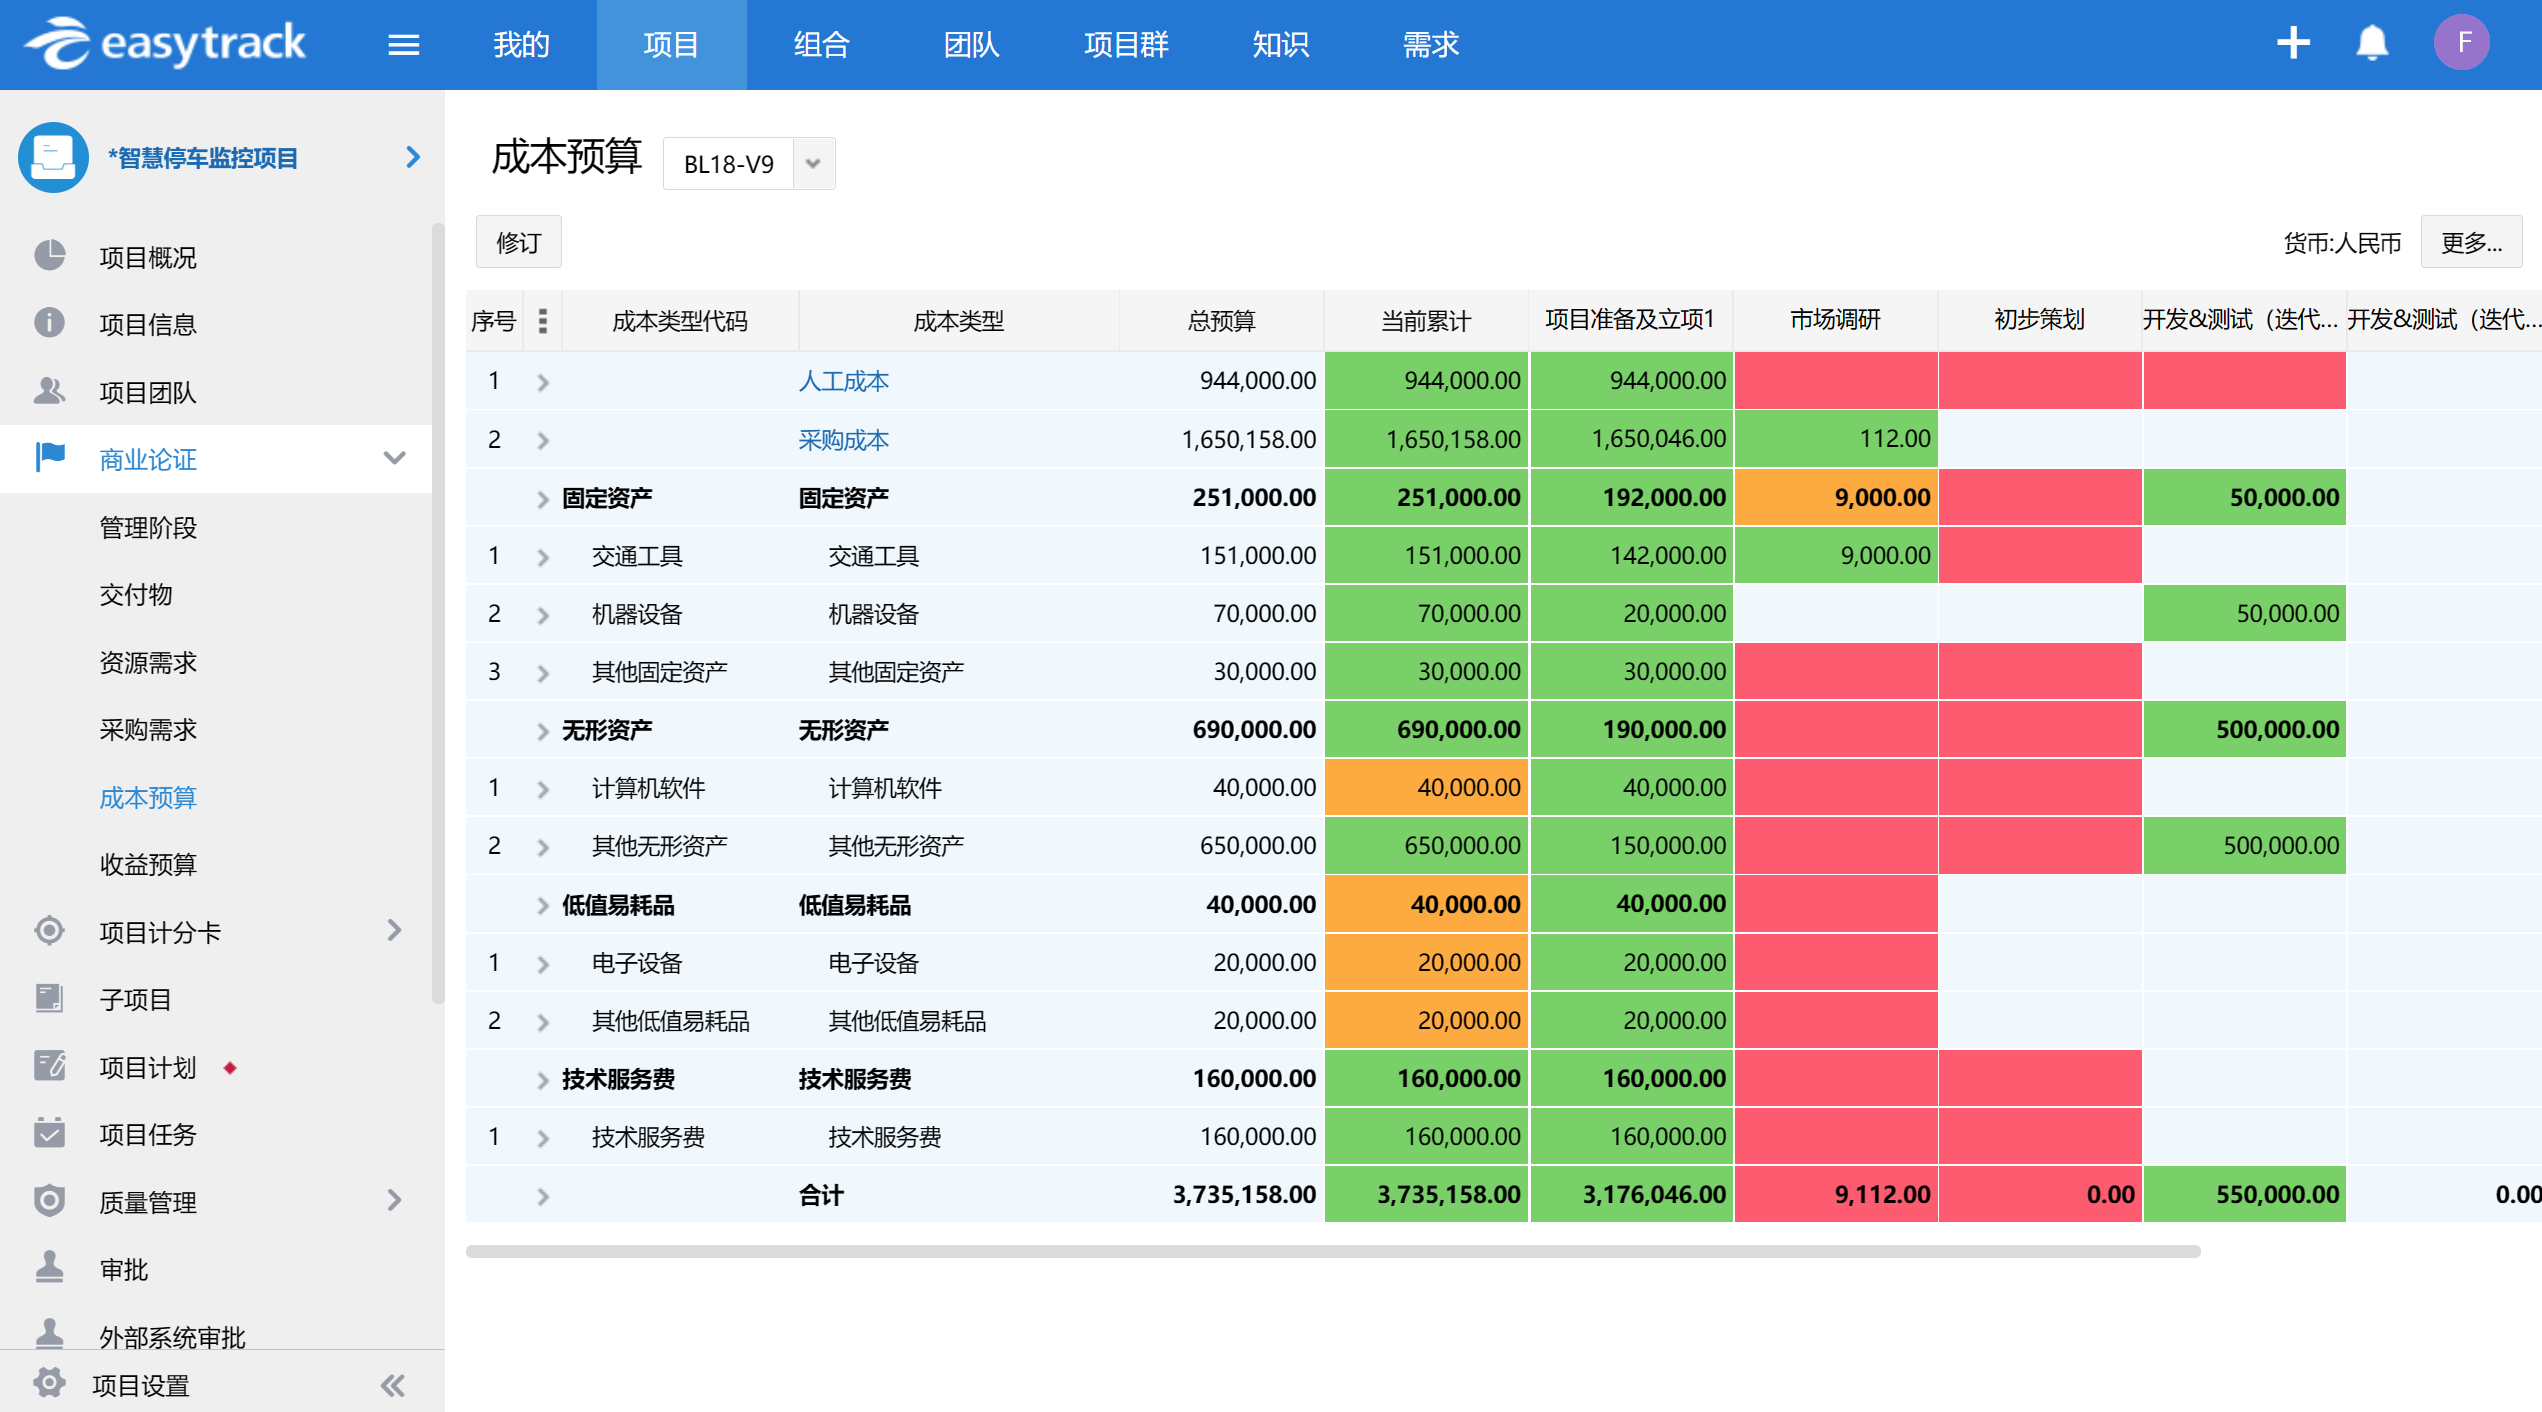The height and width of the screenshot is (1412, 2542).
Task: Click the 项目概况 pie chart icon
Action: 49,256
